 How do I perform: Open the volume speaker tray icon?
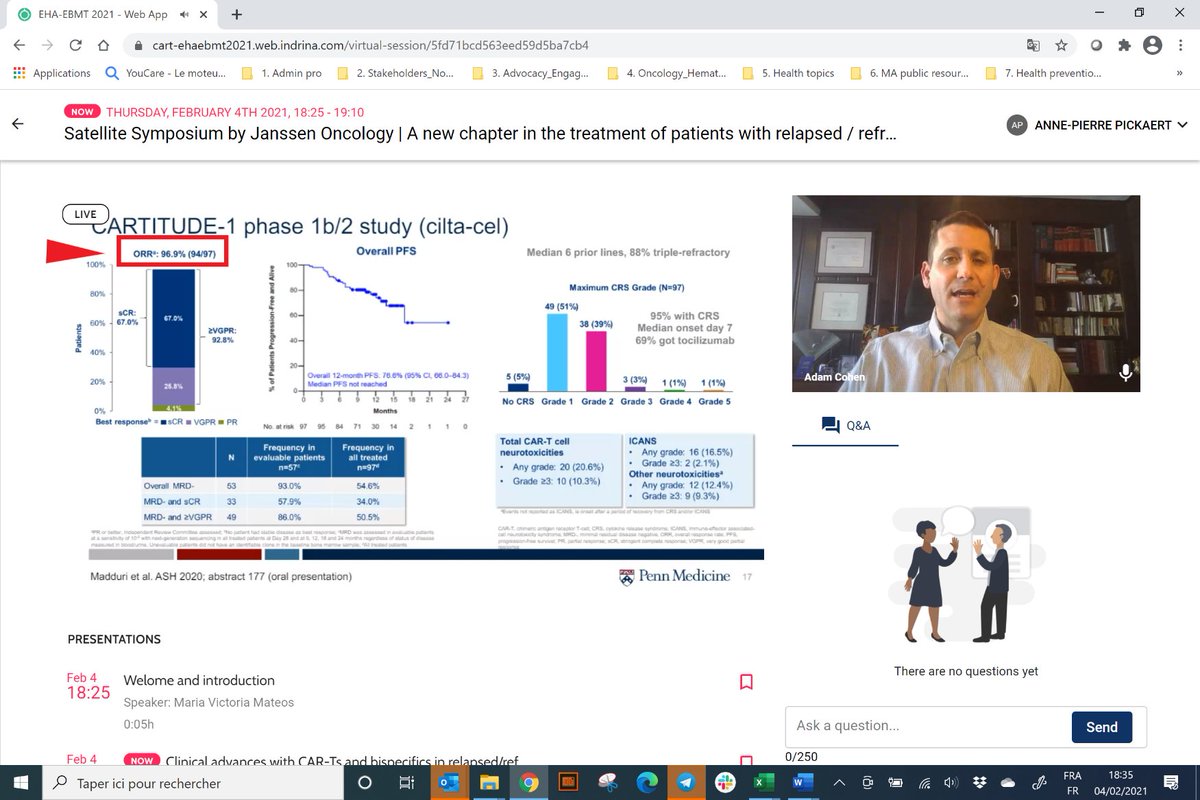click(x=953, y=783)
